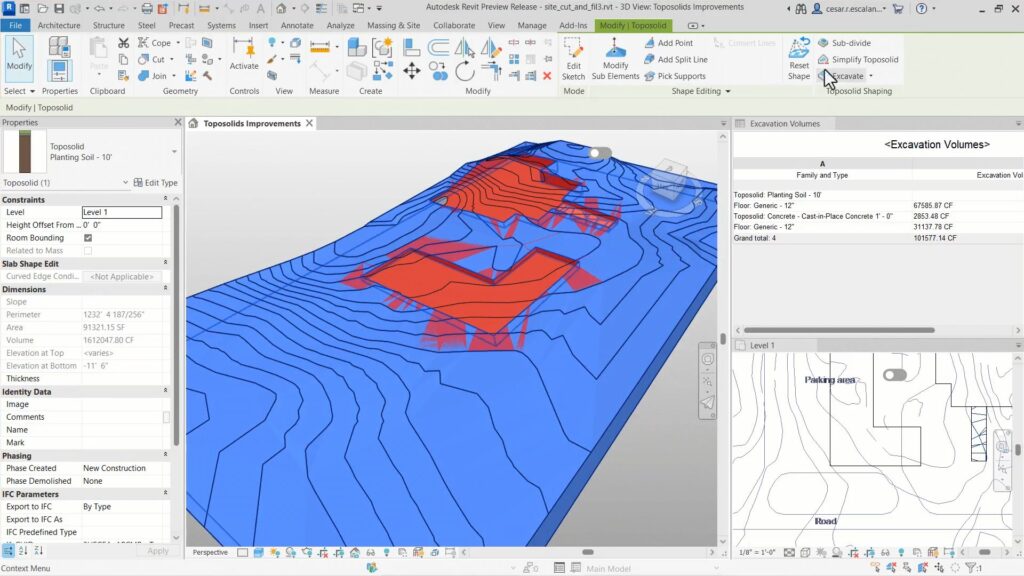Open the Massing & Site ribbon tab

394,25
